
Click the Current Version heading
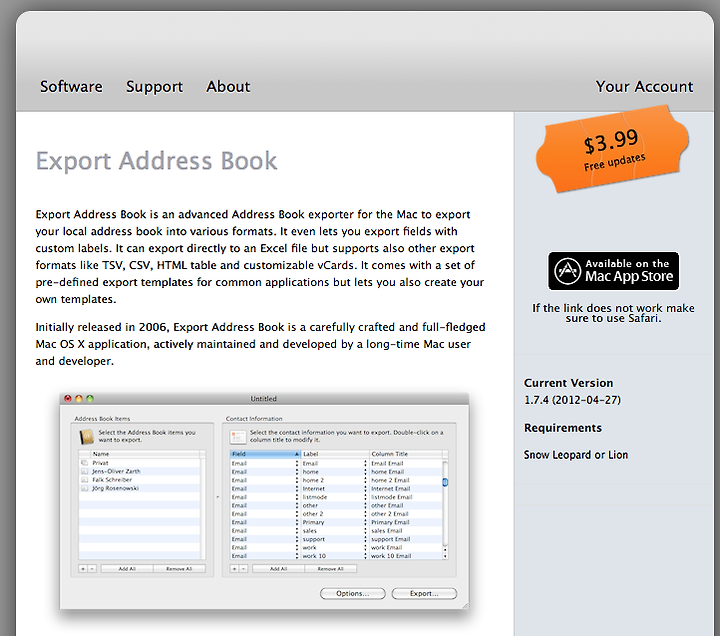click(x=568, y=383)
